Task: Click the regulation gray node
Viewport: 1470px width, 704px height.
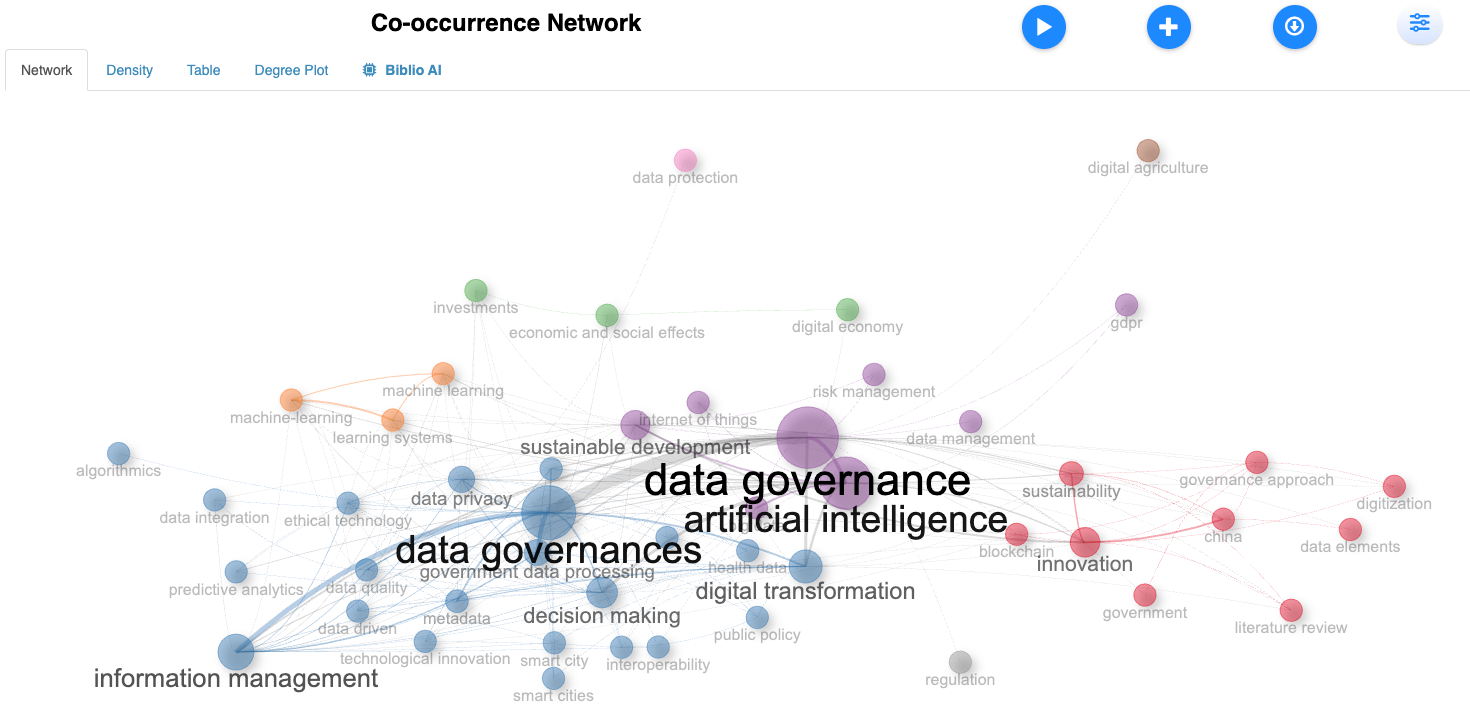Action: (960, 662)
